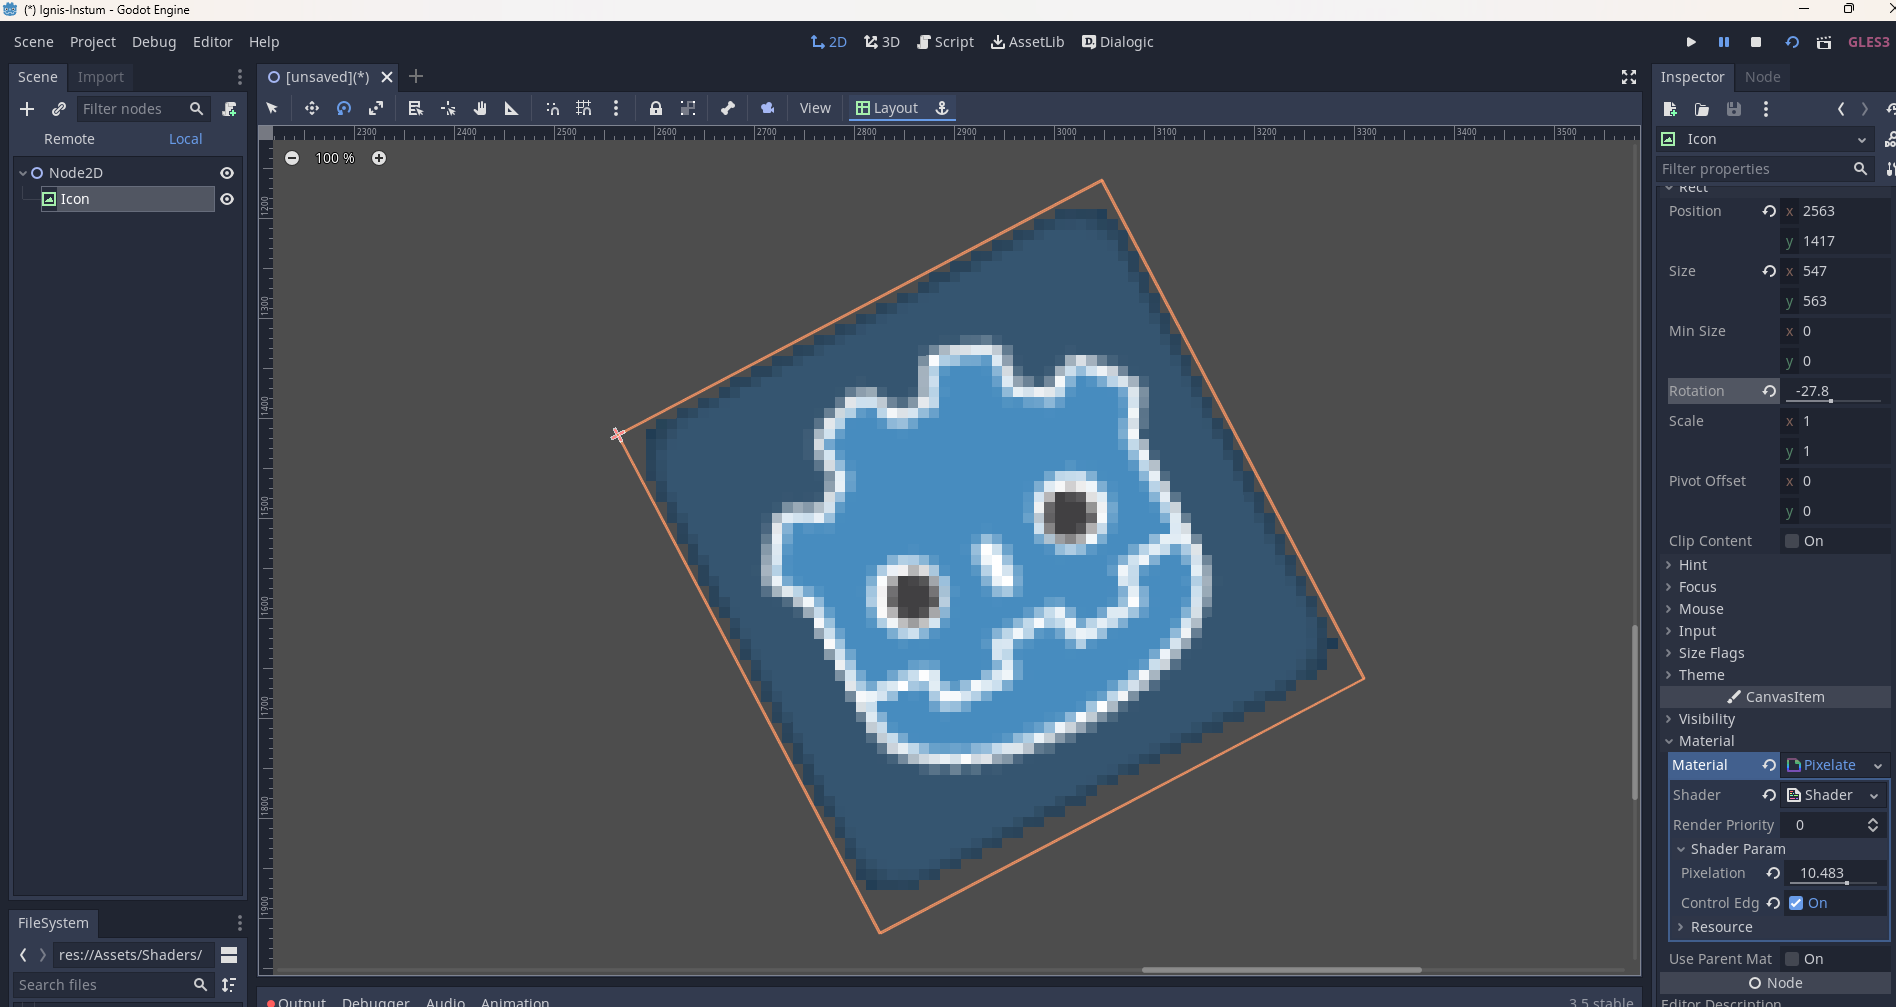This screenshot has width=1896, height=1007.
Task: Click the group children icon next to lock
Action: coord(688,108)
